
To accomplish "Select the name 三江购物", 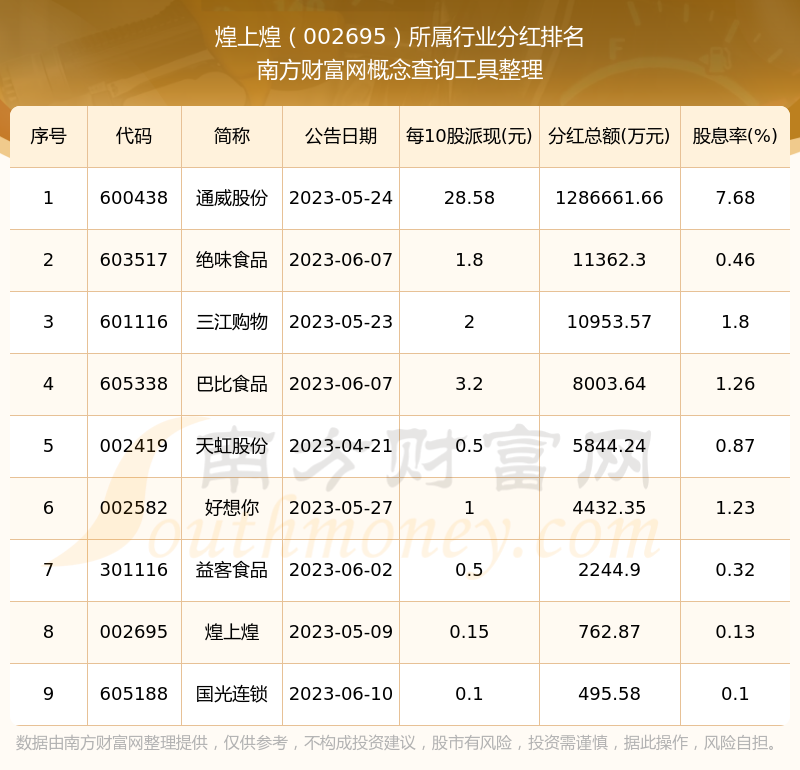I will pos(232,322).
